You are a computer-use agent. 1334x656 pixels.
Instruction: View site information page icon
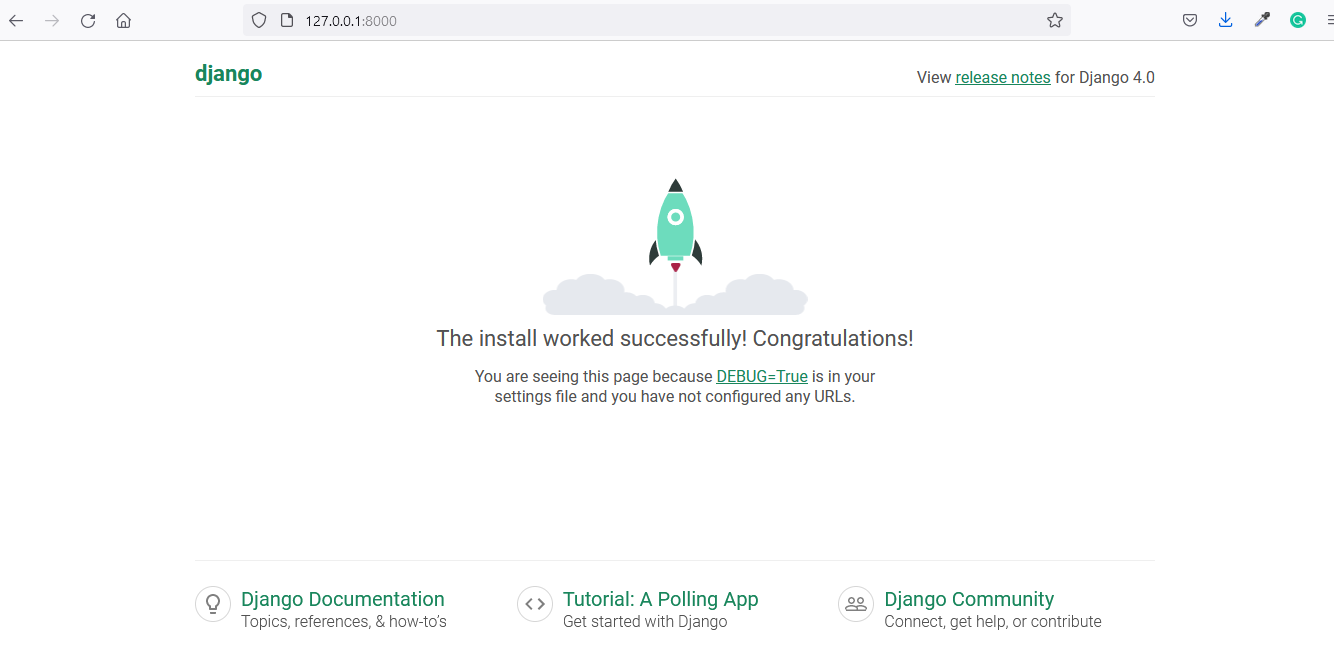(286, 20)
